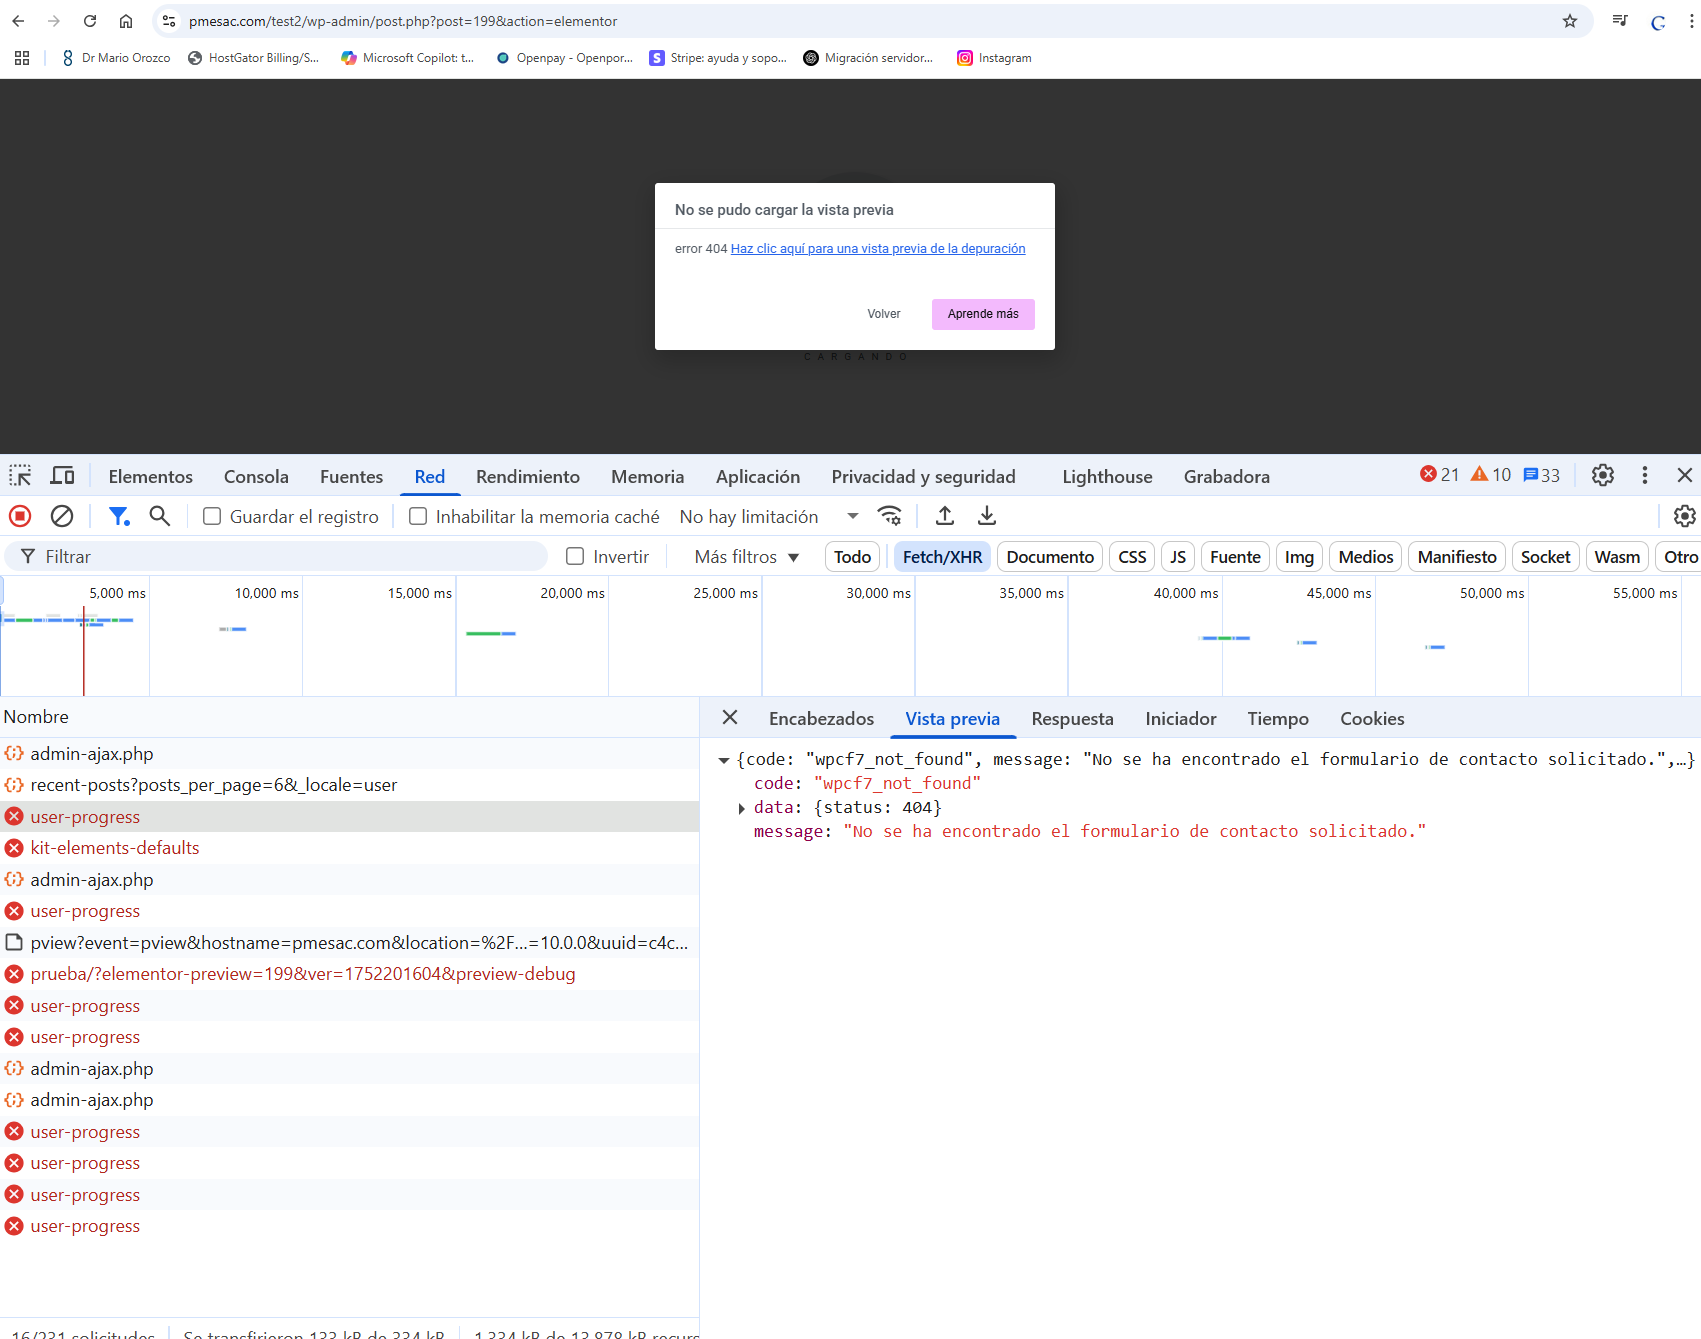Image resolution: width=1701 pixels, height=1339 pixels.
Task: Open the No hay limitación throttling dropdown
Action: pyautogui.click(x=768, y=517)
